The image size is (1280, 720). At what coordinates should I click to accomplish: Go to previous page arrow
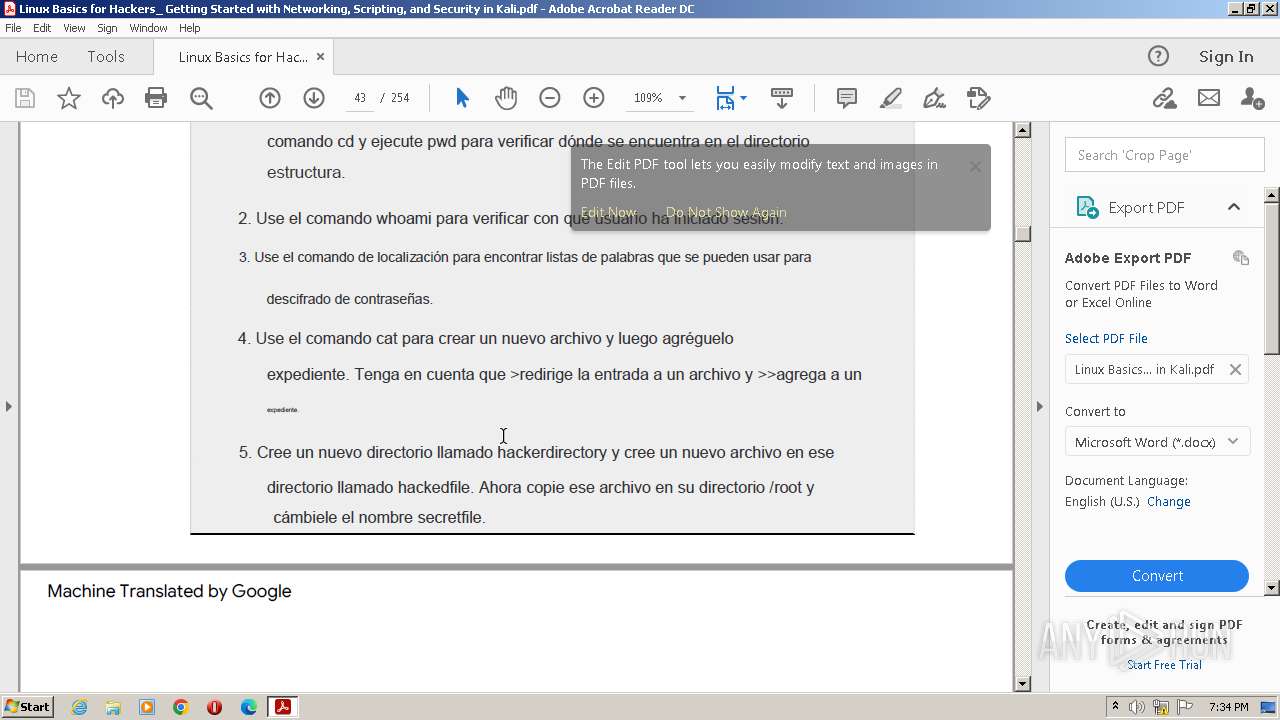point(270,98)
